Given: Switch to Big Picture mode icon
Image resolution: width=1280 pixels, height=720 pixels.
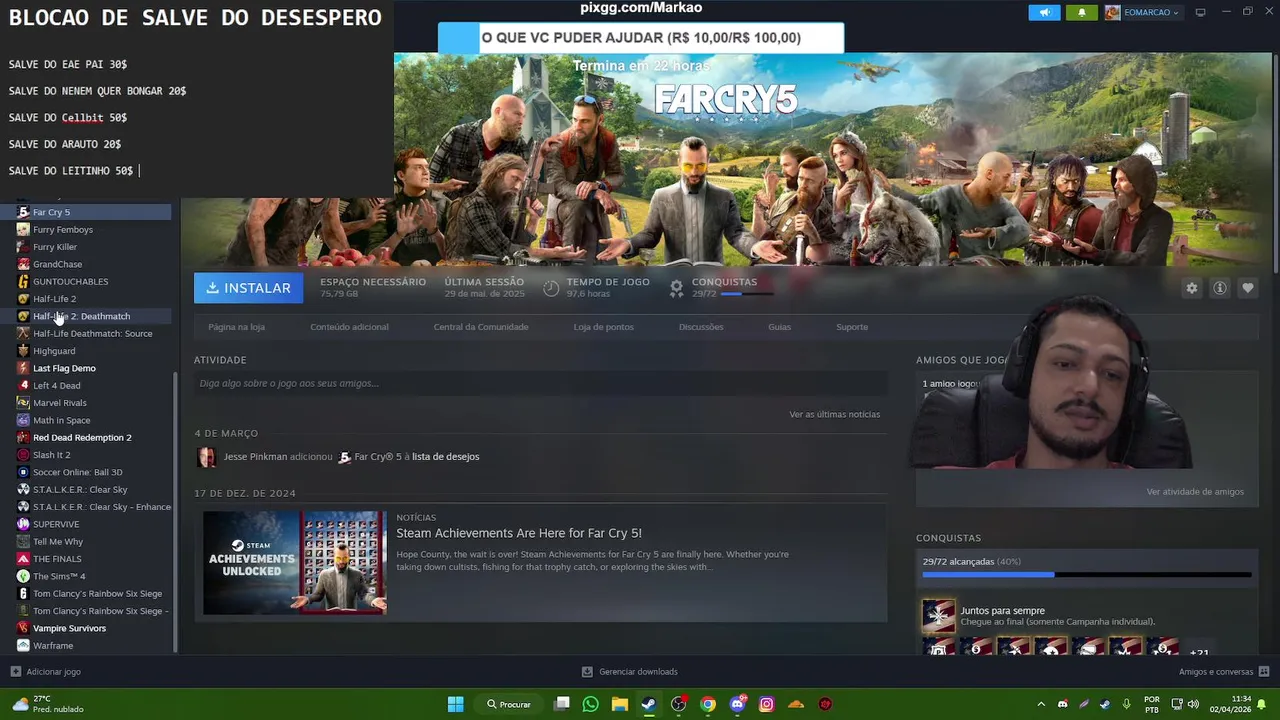Looking at the screenshot, I should click(1200, 12).
